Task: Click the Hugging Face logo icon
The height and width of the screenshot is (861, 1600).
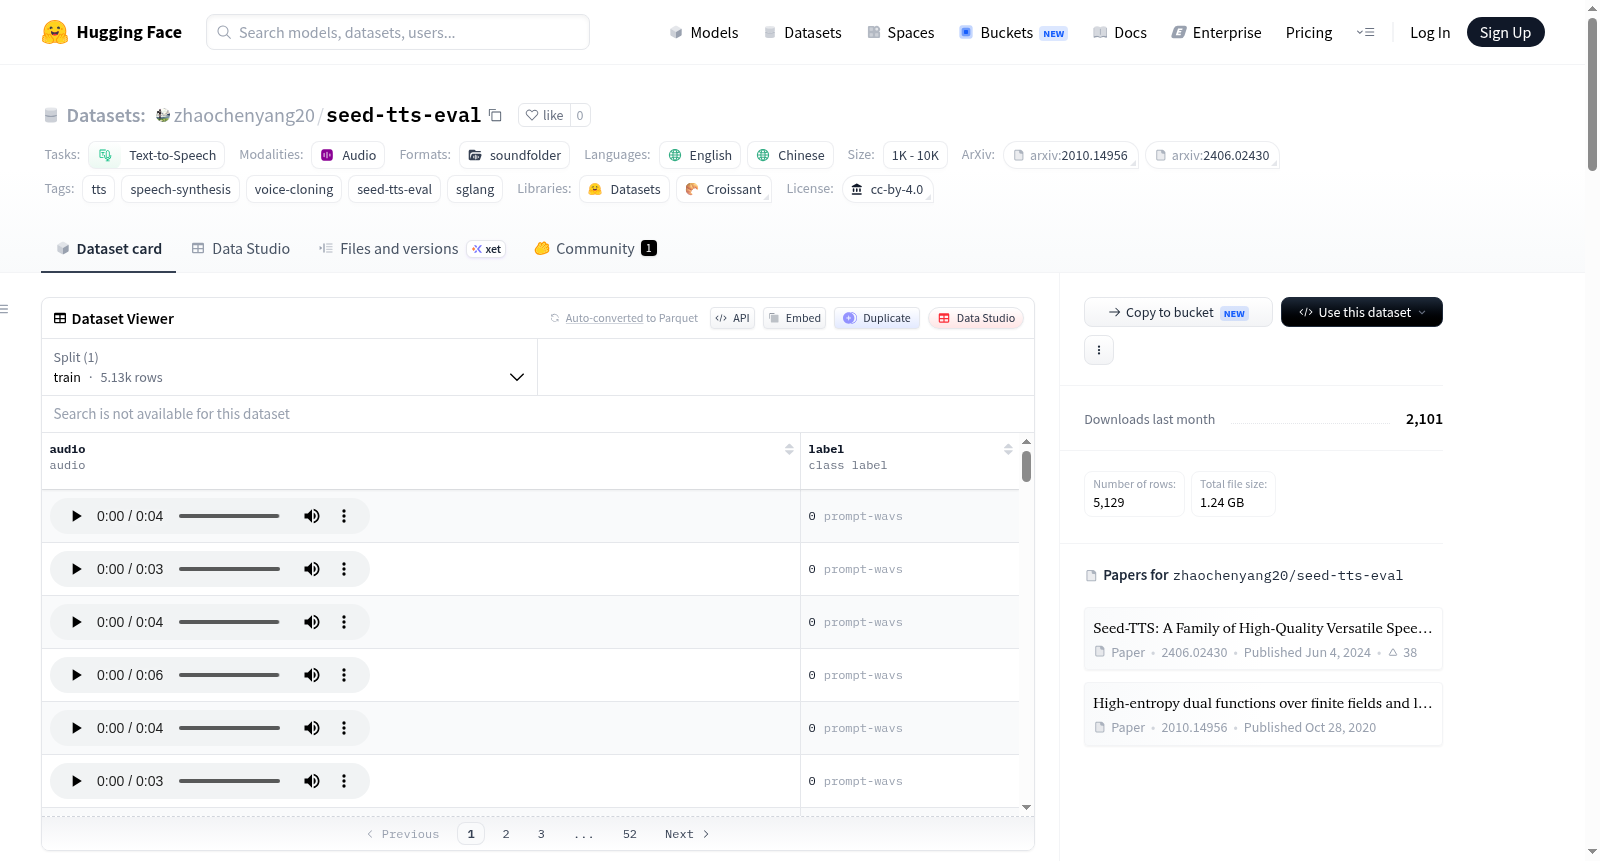Action: point(55,32)
